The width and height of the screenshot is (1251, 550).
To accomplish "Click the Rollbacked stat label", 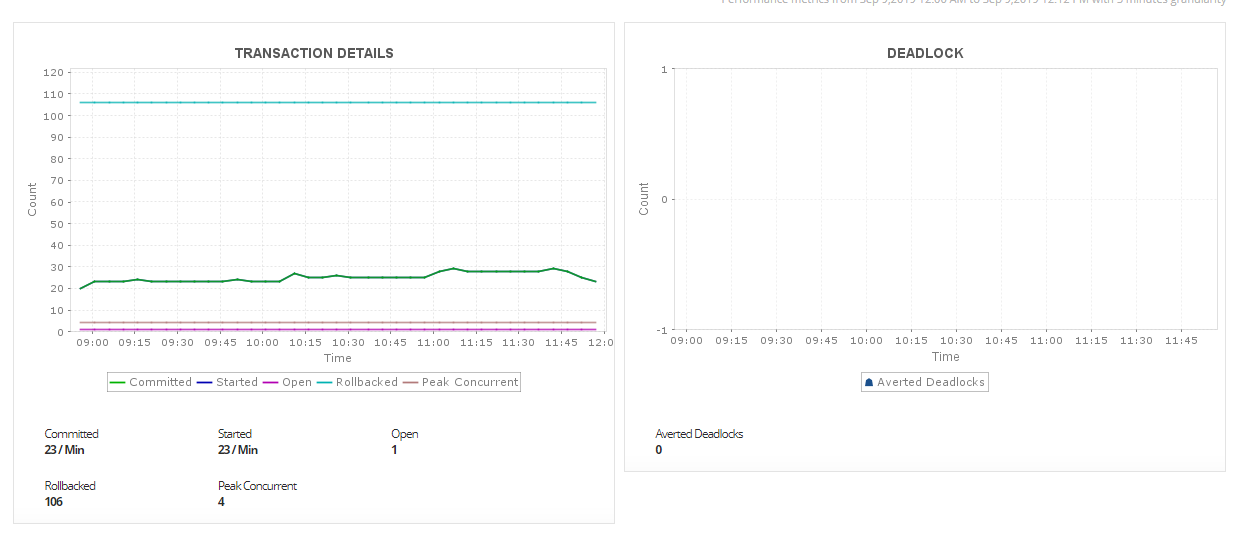I will 70,486.
